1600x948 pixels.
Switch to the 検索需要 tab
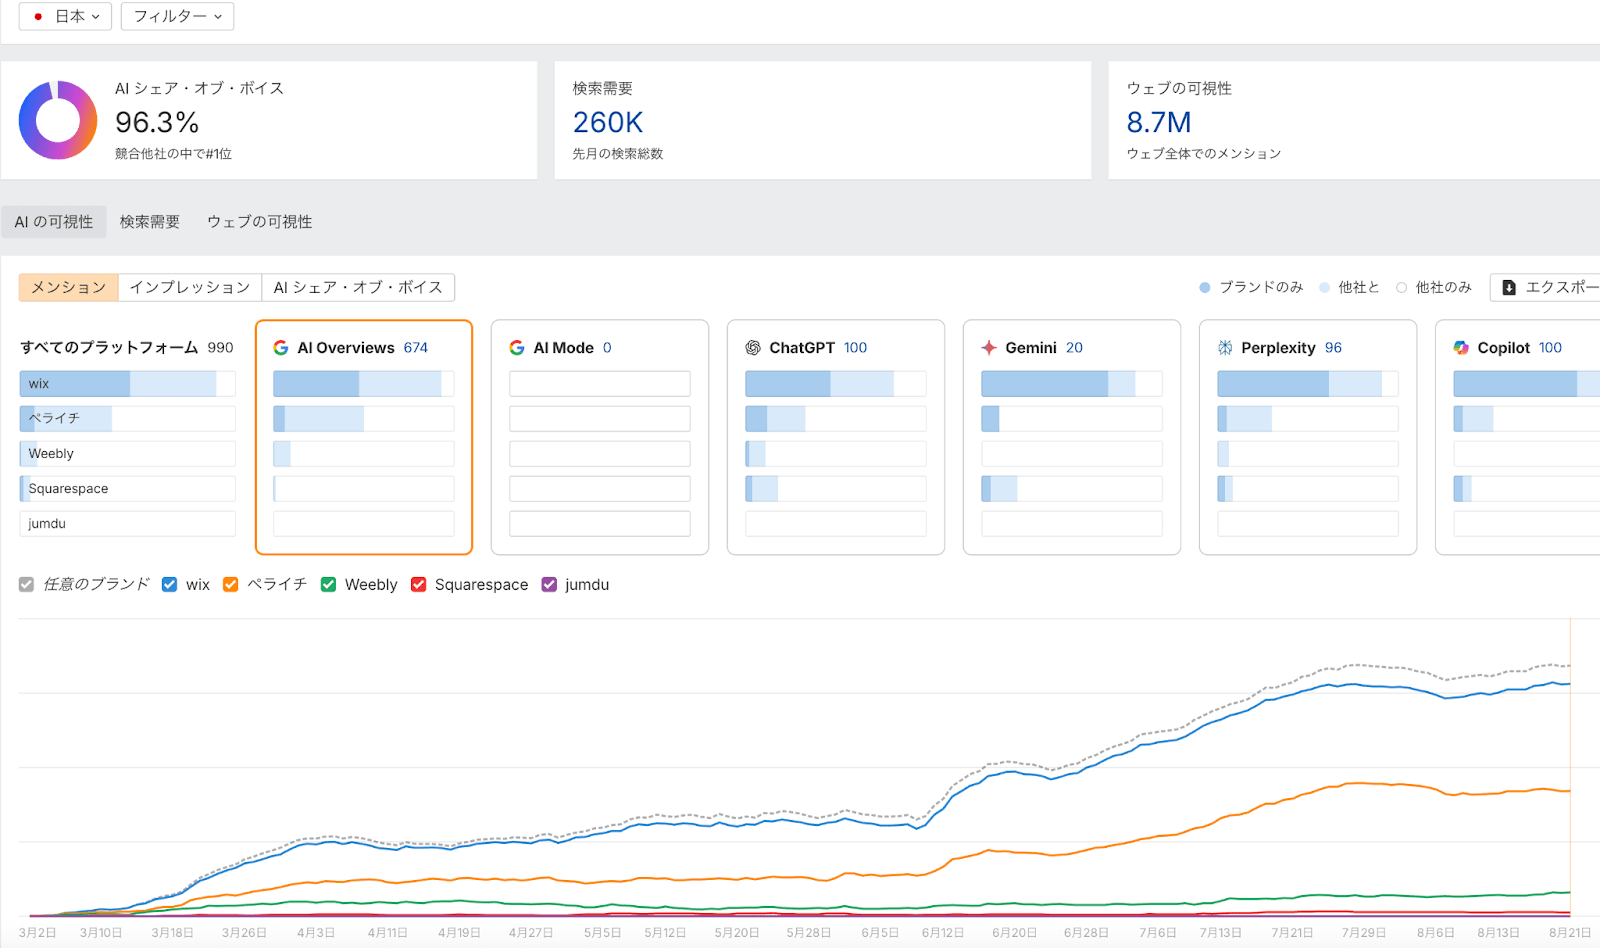point(149,221)
